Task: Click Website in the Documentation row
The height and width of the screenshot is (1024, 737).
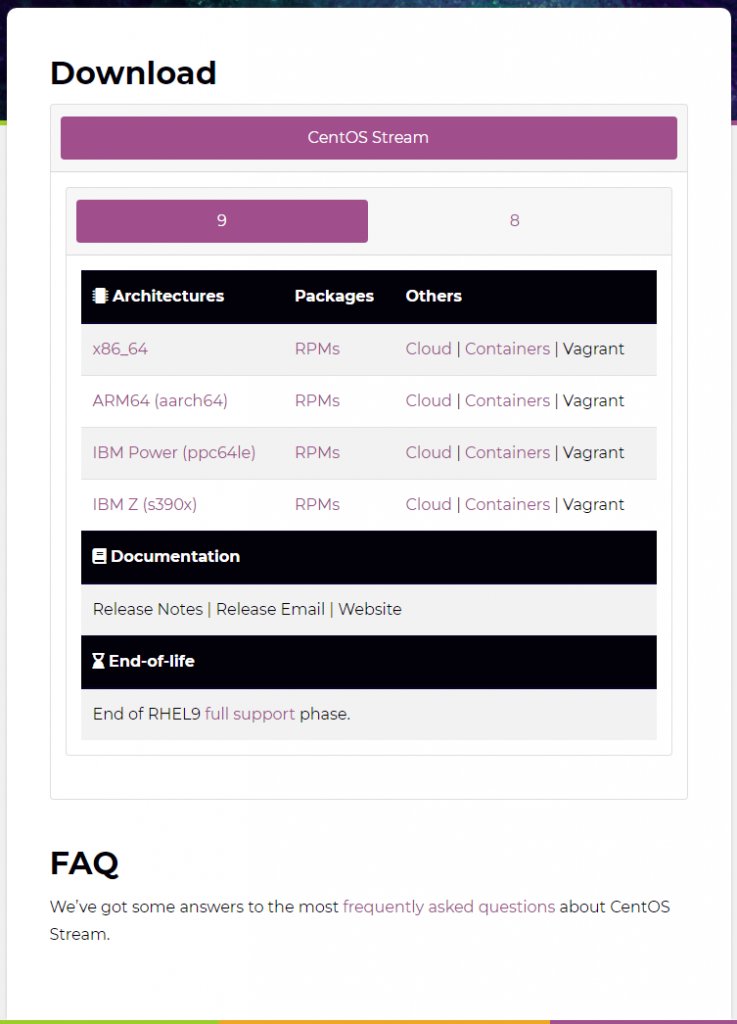Action: pos(370,609)
